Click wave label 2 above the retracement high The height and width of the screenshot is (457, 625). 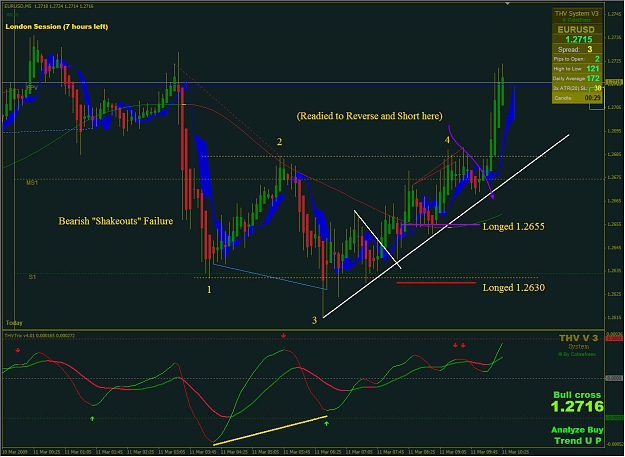pos(279,142)
